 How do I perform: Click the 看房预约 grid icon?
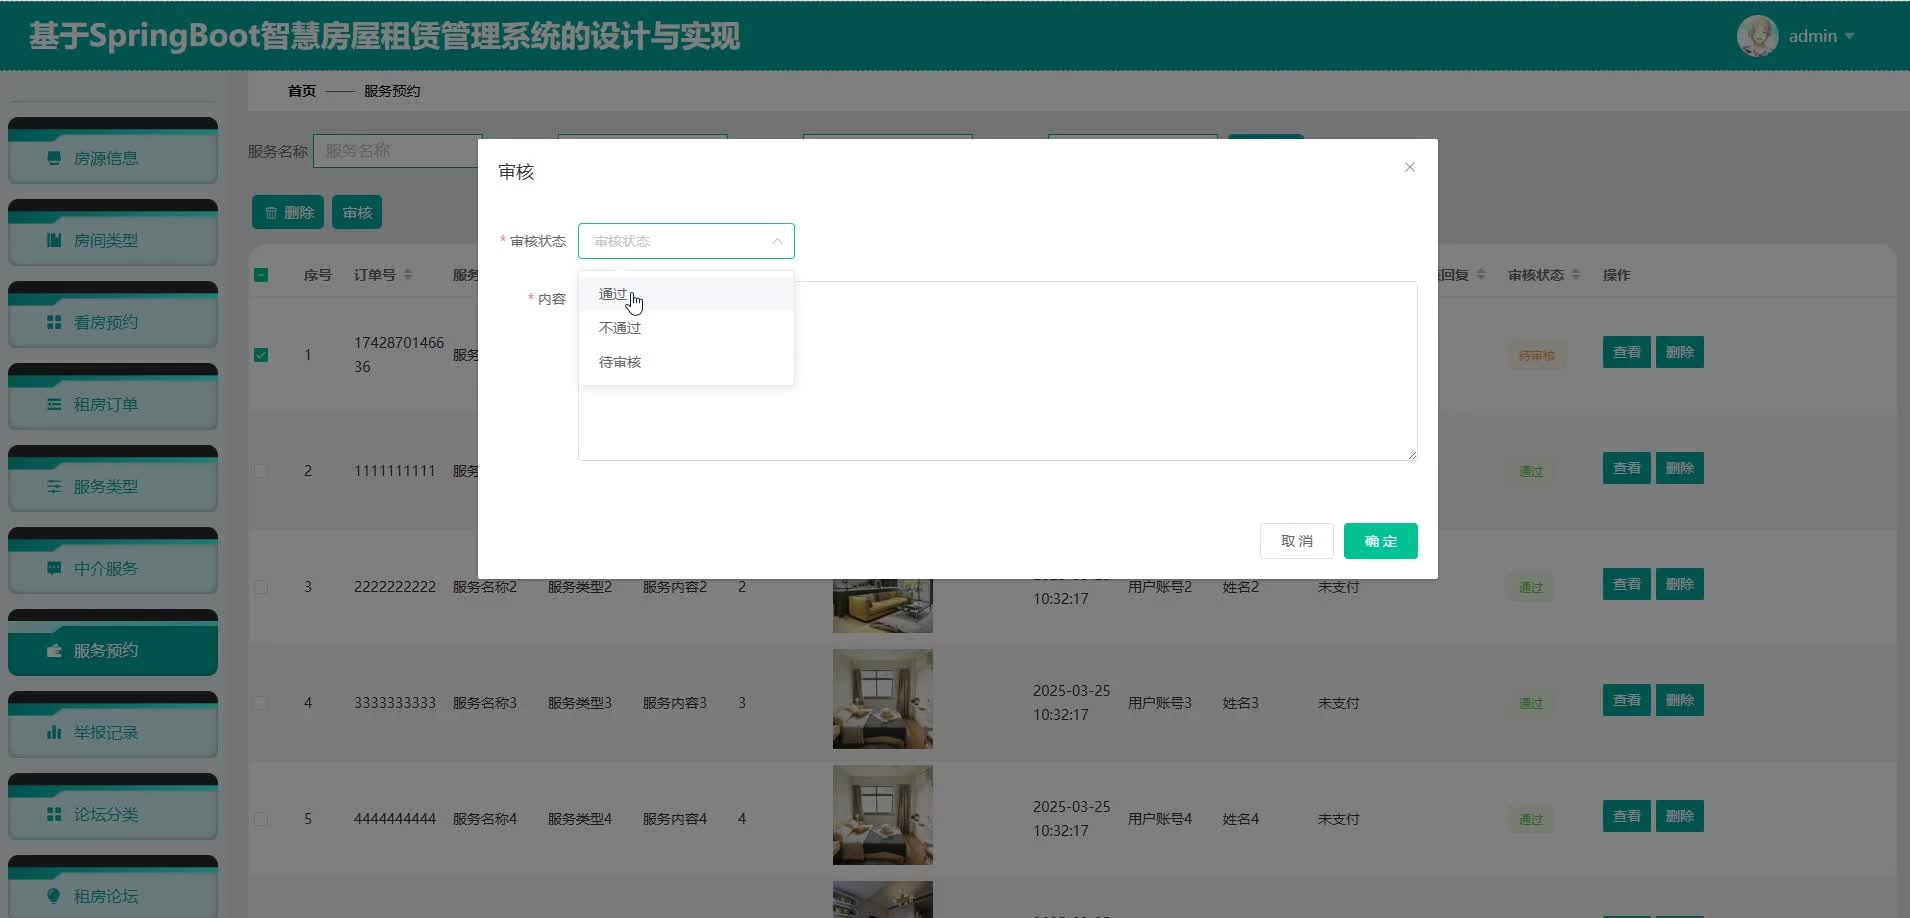54,322
